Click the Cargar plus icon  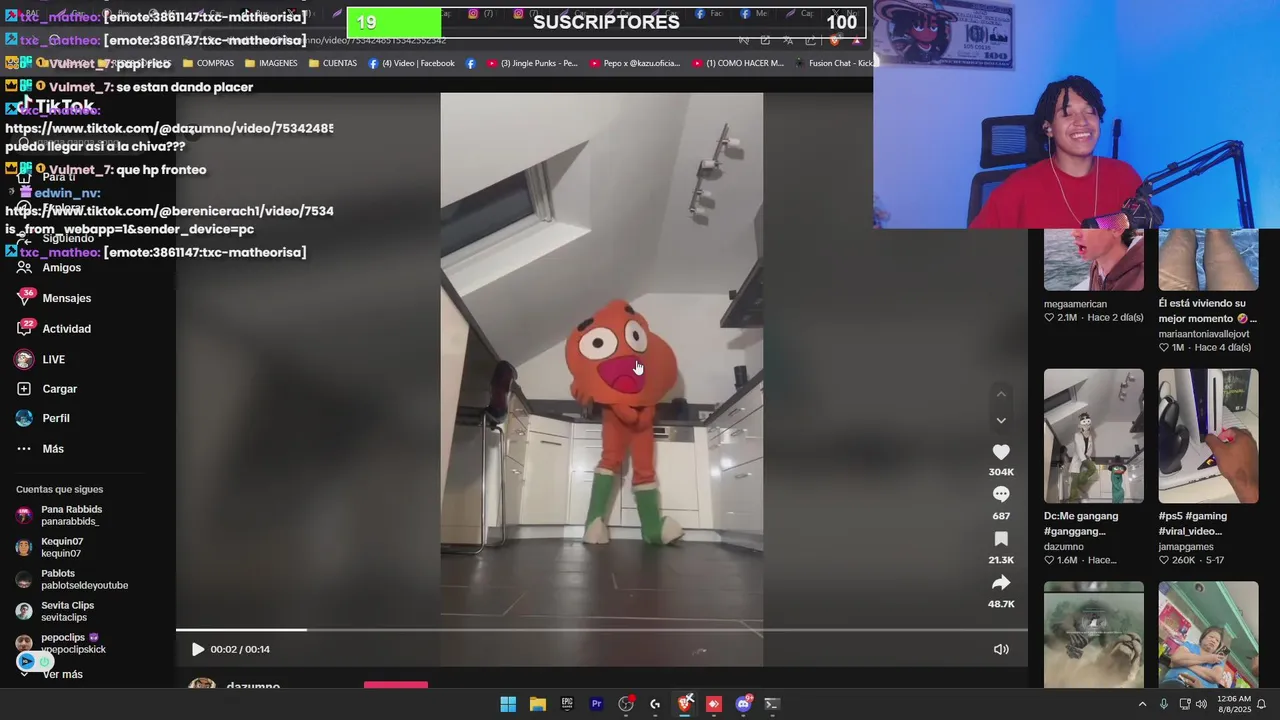24,389
